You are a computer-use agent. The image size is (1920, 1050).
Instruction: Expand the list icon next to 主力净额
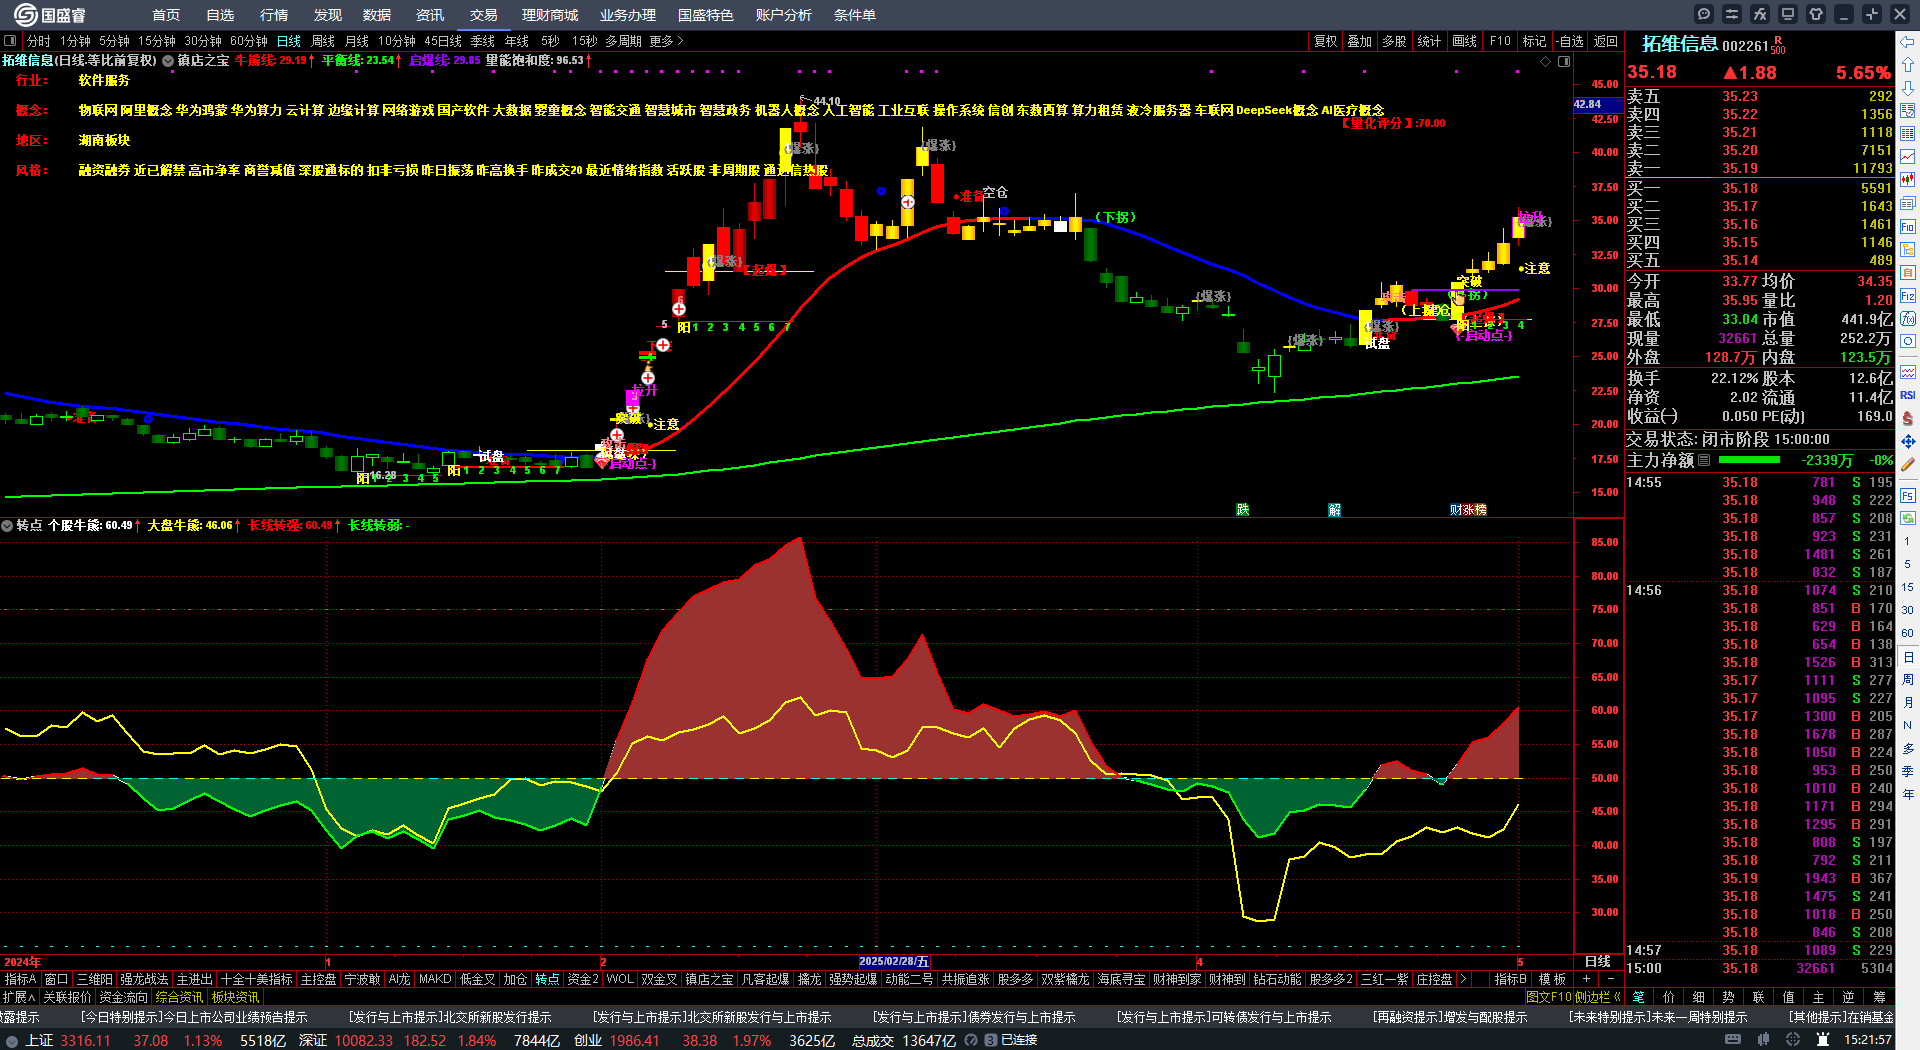1704,460
